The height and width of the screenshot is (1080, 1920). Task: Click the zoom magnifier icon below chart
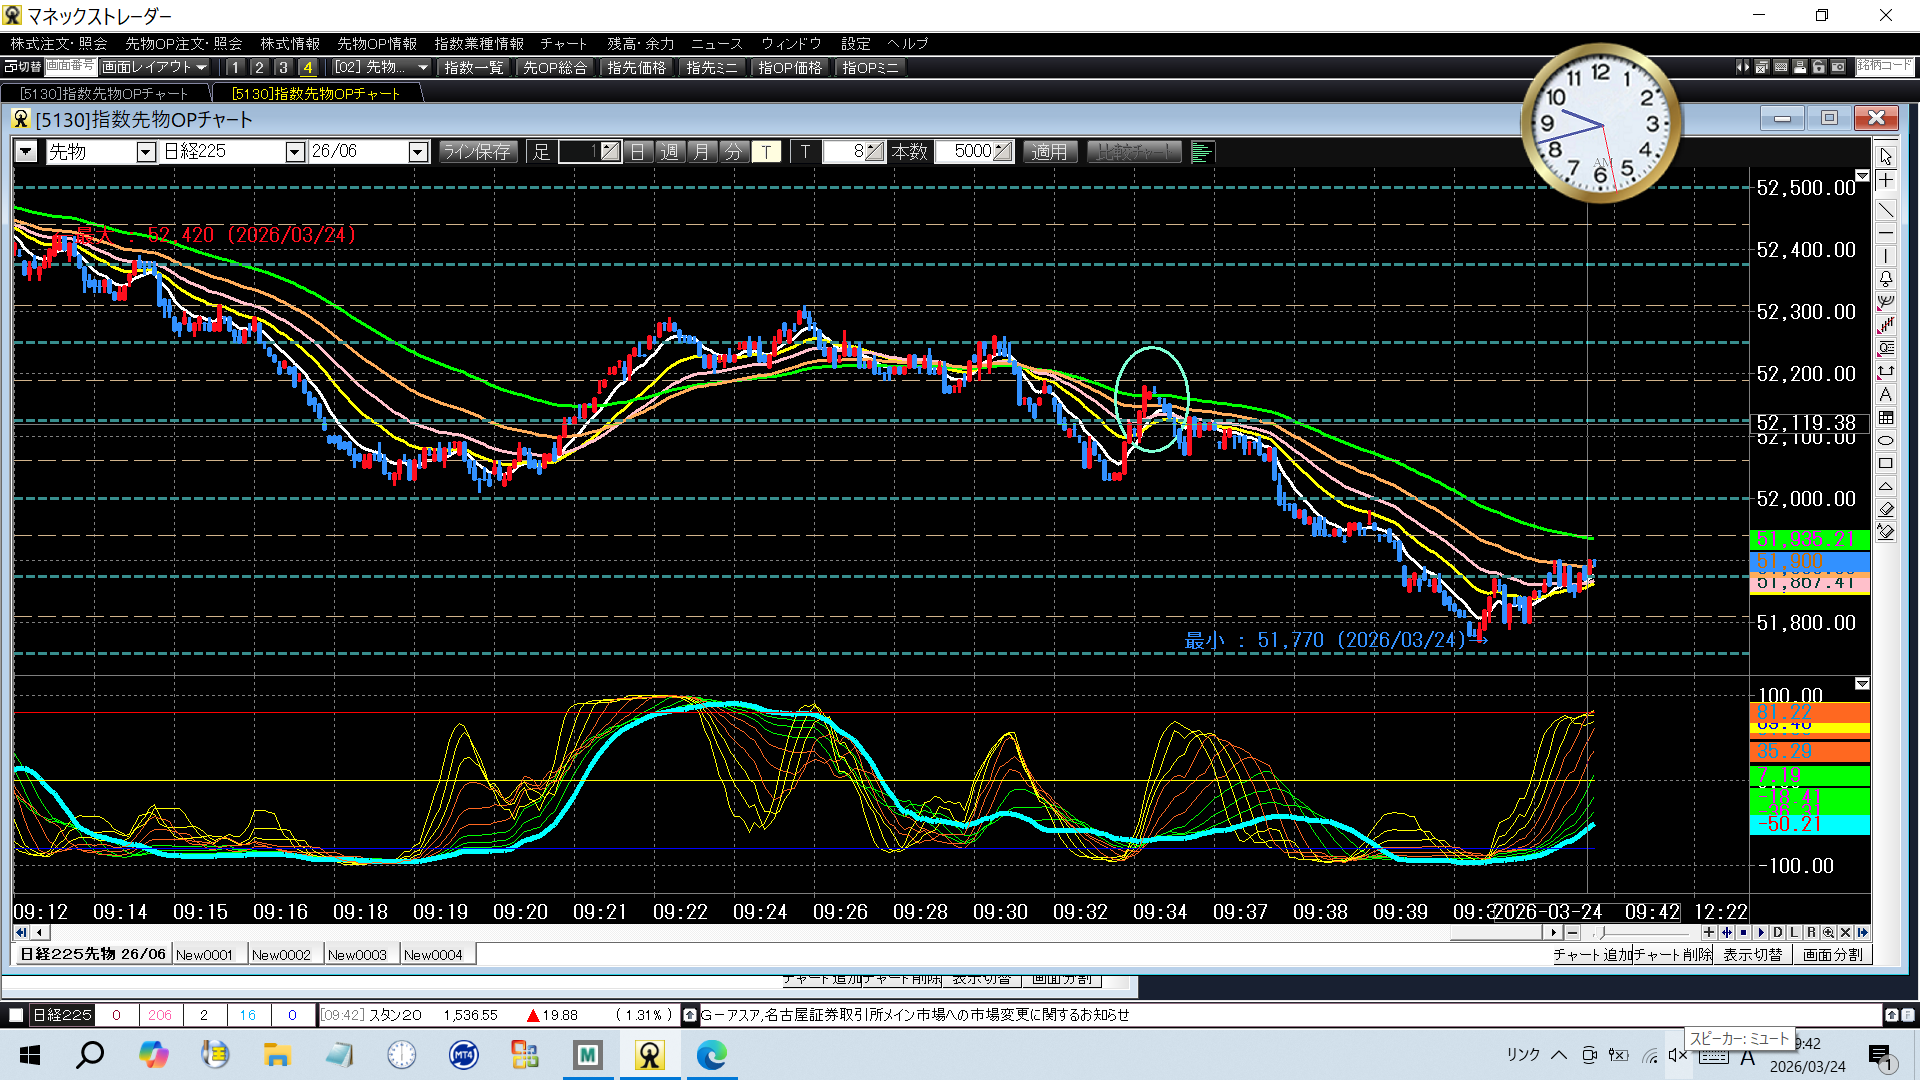[1828, 932]
